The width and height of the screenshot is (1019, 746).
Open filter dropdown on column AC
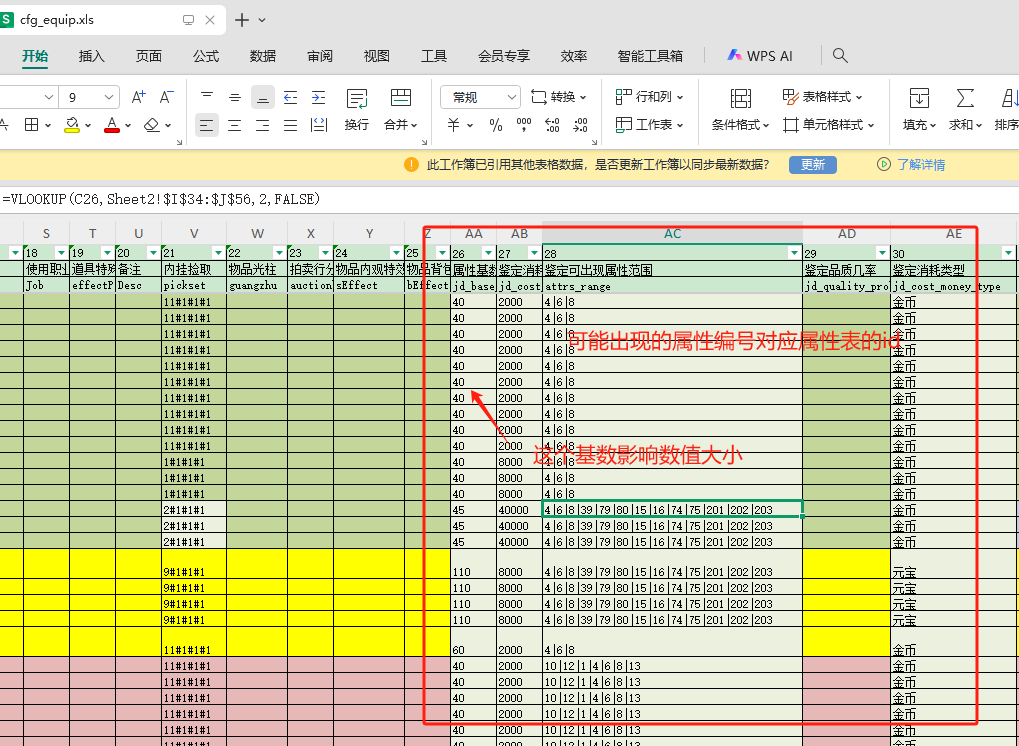(x=794, y=253)
